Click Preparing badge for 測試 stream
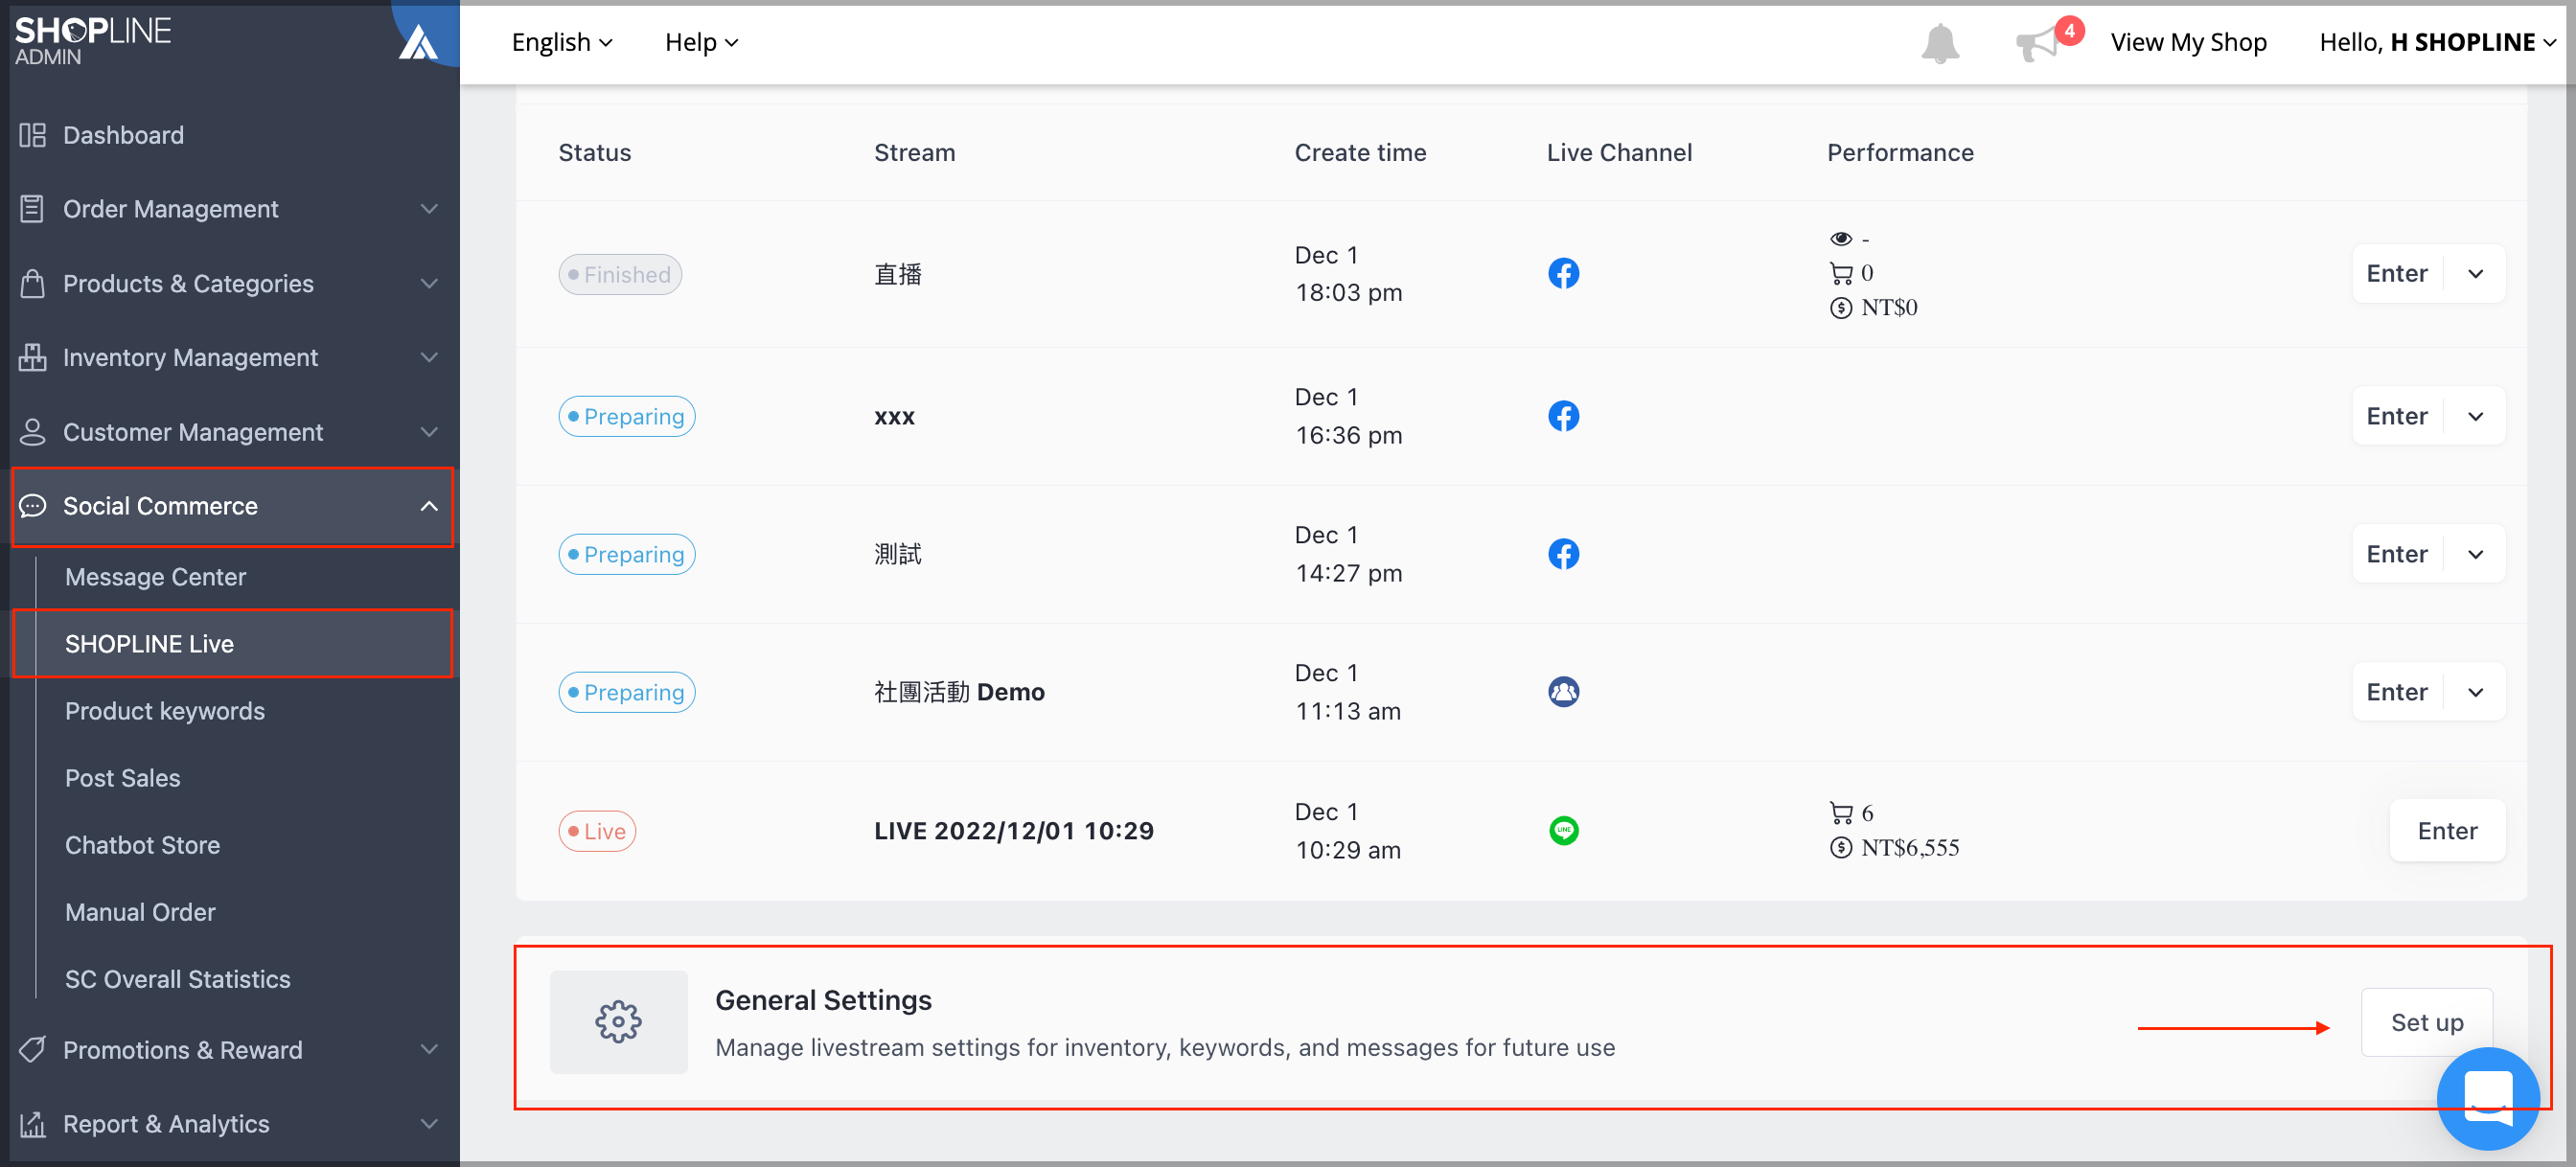This screenshot has width=2576, height=1167. tap(626, 554)
